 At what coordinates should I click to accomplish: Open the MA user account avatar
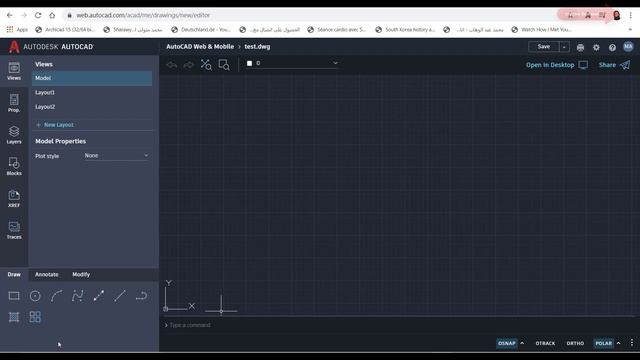(628, 47)
